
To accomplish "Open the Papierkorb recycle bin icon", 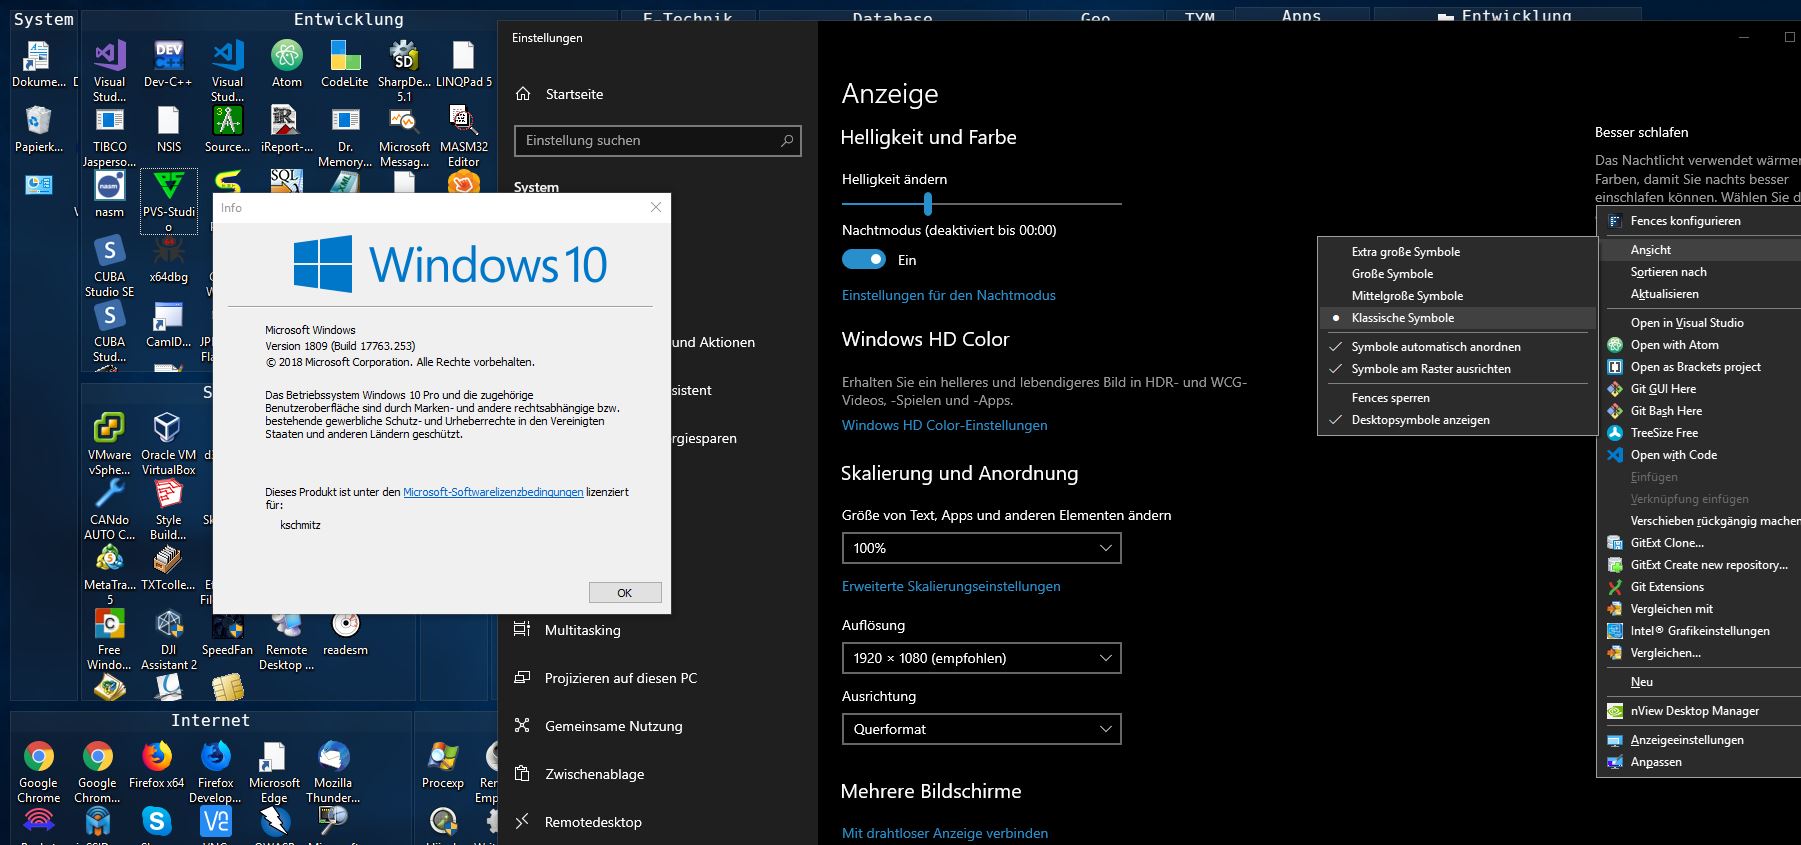I will 38,130.
